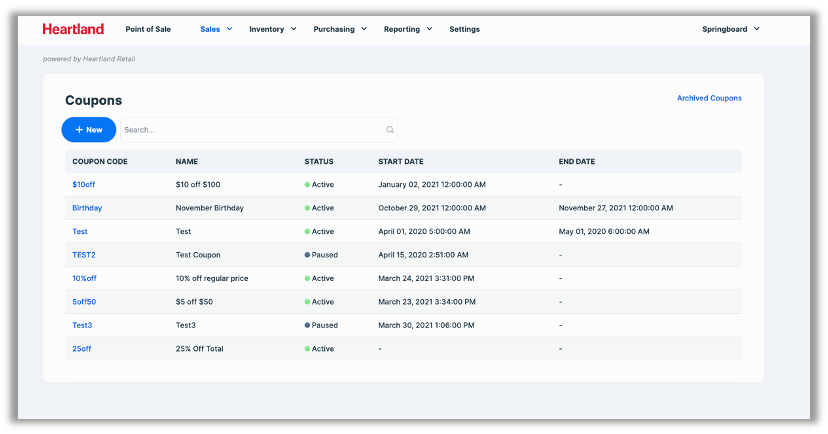The width and height of the screenshot is (828, 434).
Task: Open the $10off coupon
Action: coord(84,185)
